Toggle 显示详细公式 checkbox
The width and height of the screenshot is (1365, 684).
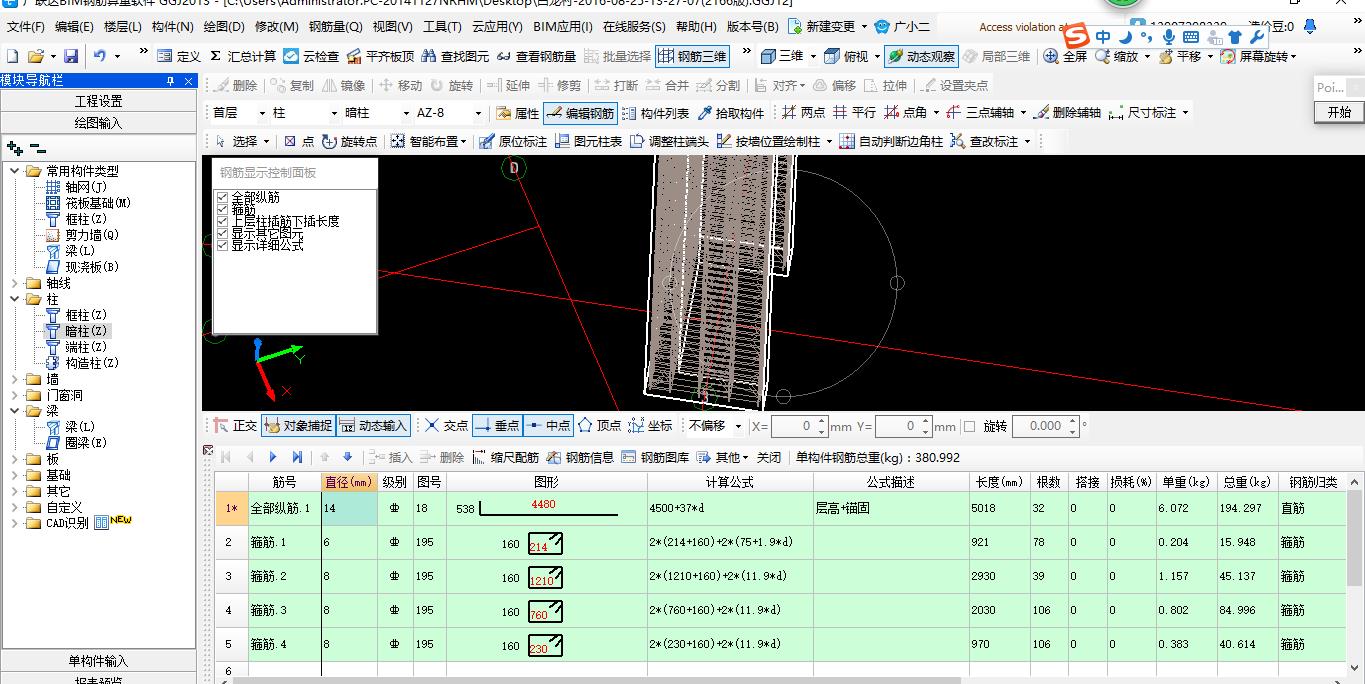click(x=223, y=245)
